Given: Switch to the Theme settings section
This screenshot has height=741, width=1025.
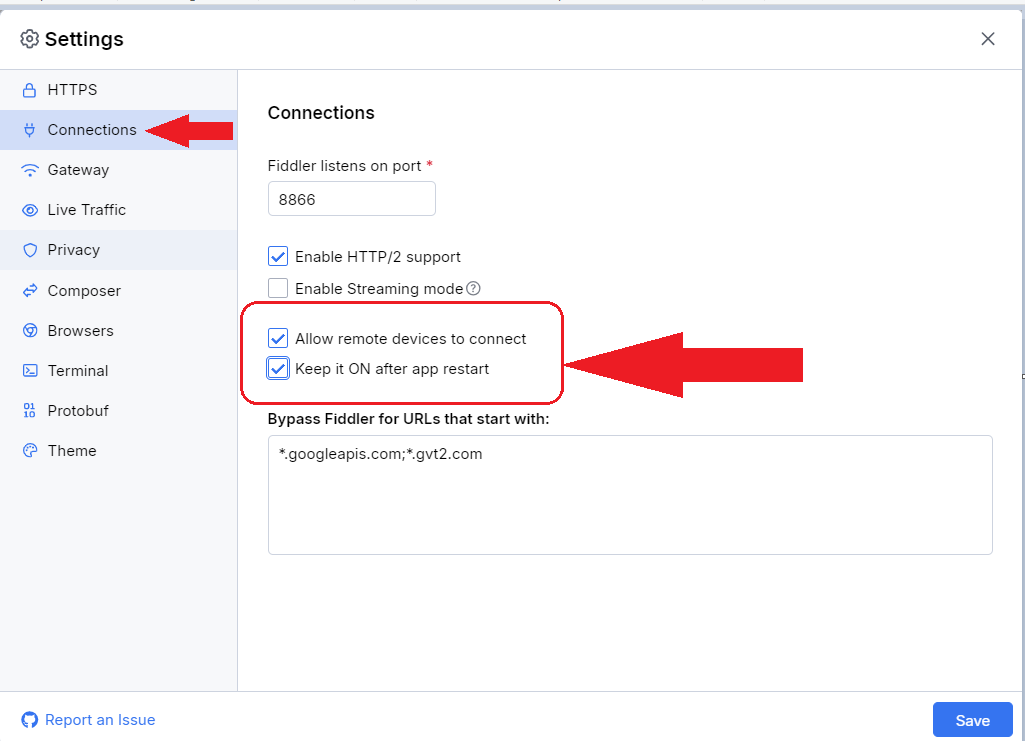Looking at the screenshot, I should (x=72, y=451).
